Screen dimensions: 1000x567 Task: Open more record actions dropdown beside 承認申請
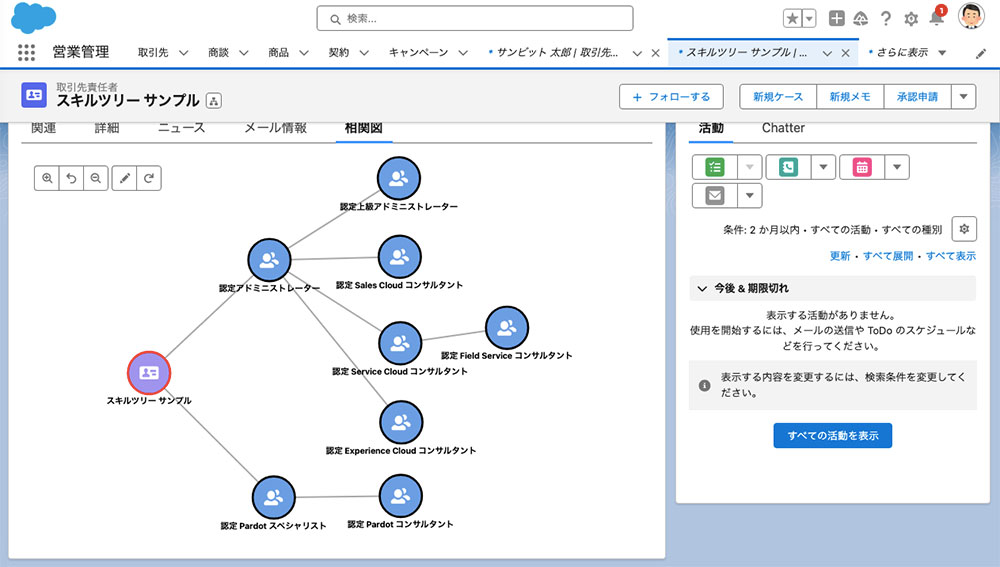click(x=964, y=97)
